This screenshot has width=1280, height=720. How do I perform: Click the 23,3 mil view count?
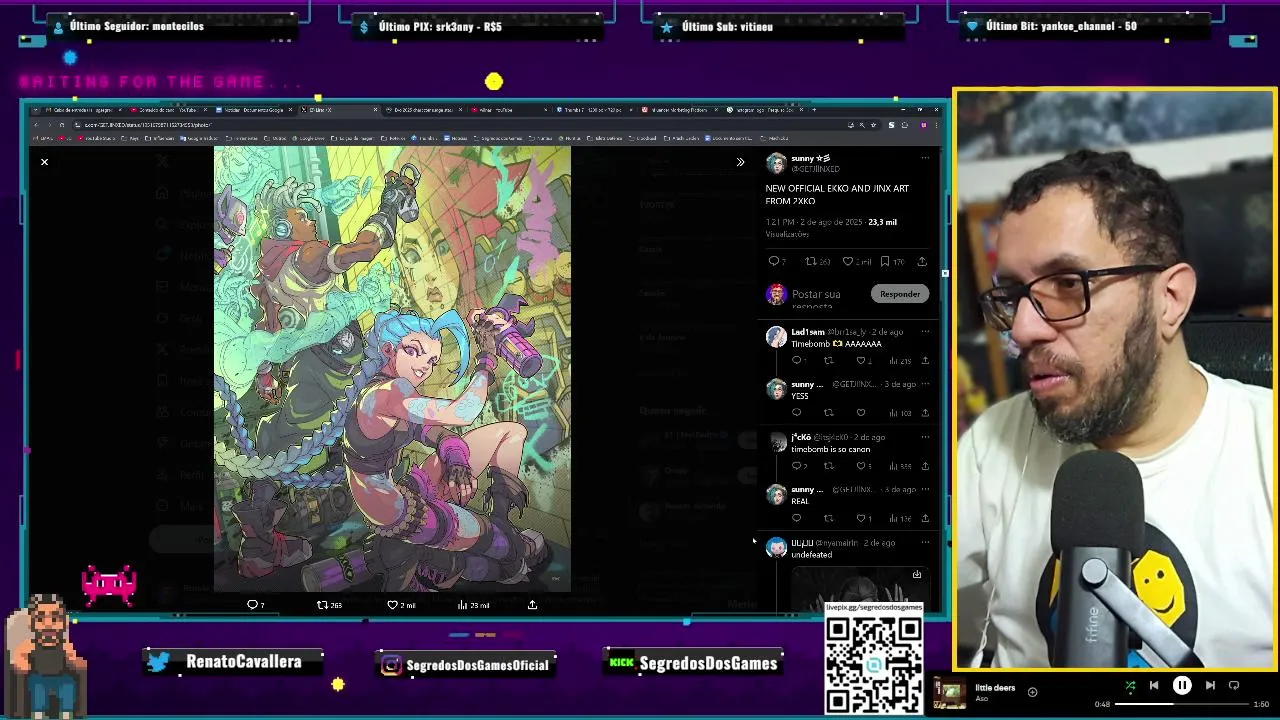(882, 222)
